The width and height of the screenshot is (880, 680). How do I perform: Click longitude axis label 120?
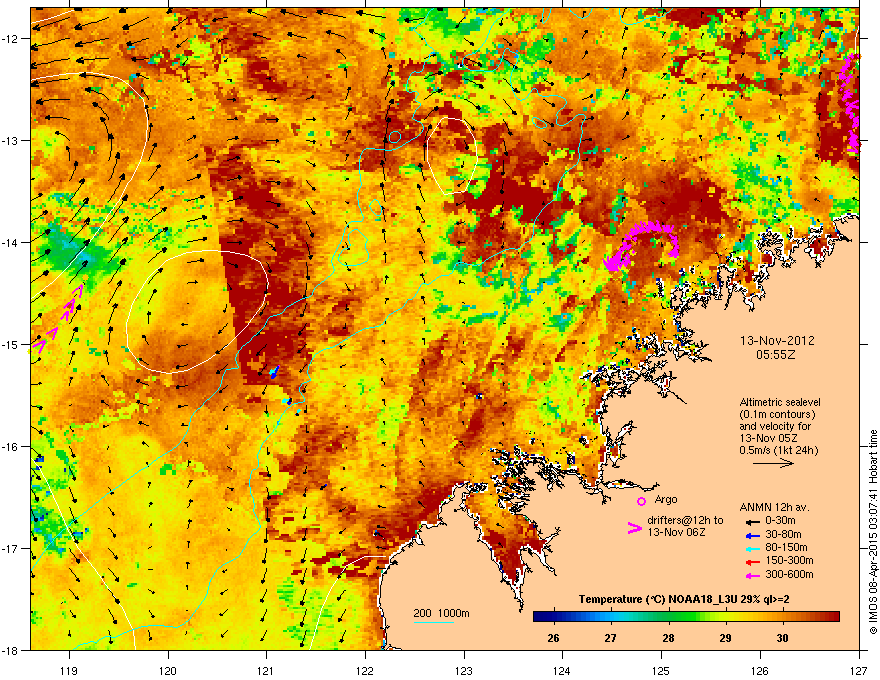pos(168,670)
